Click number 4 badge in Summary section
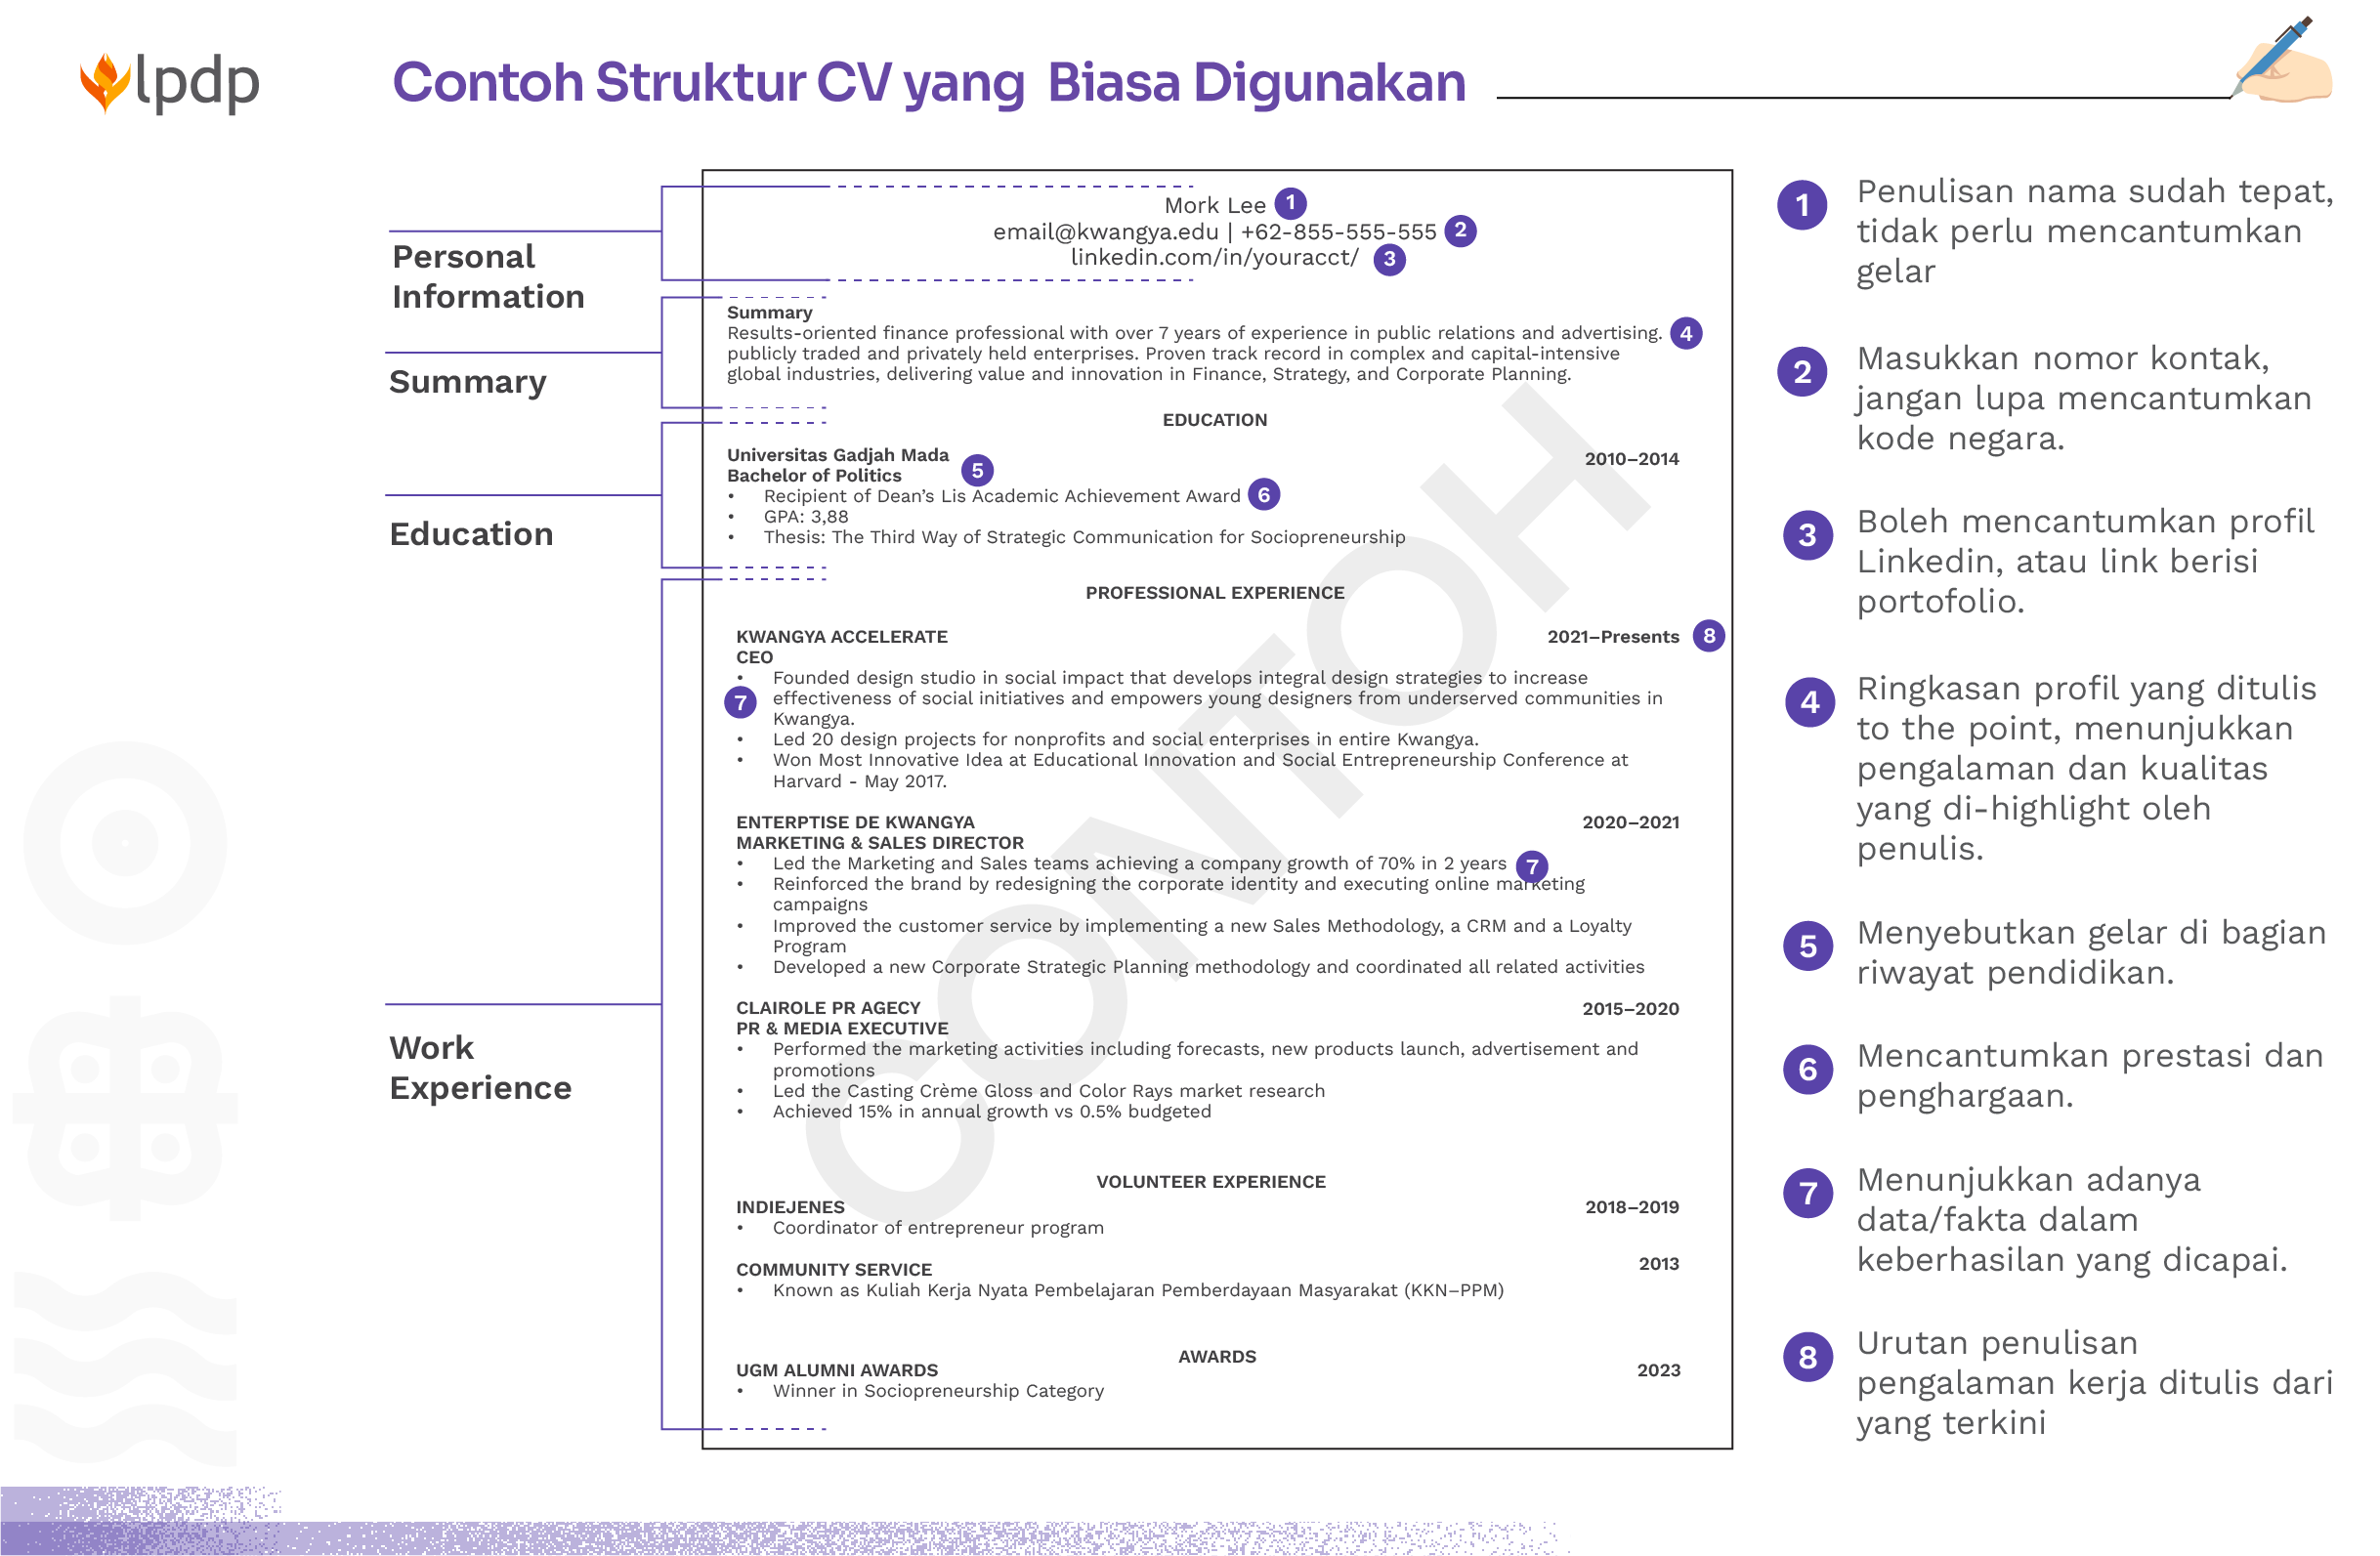The image size is (2380, 1556). coord(1686,333)
